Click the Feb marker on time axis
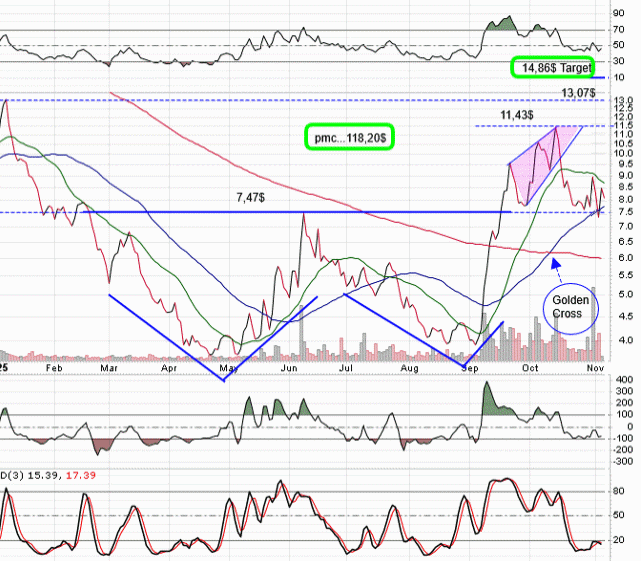The image size is (641, 561). 54,368
